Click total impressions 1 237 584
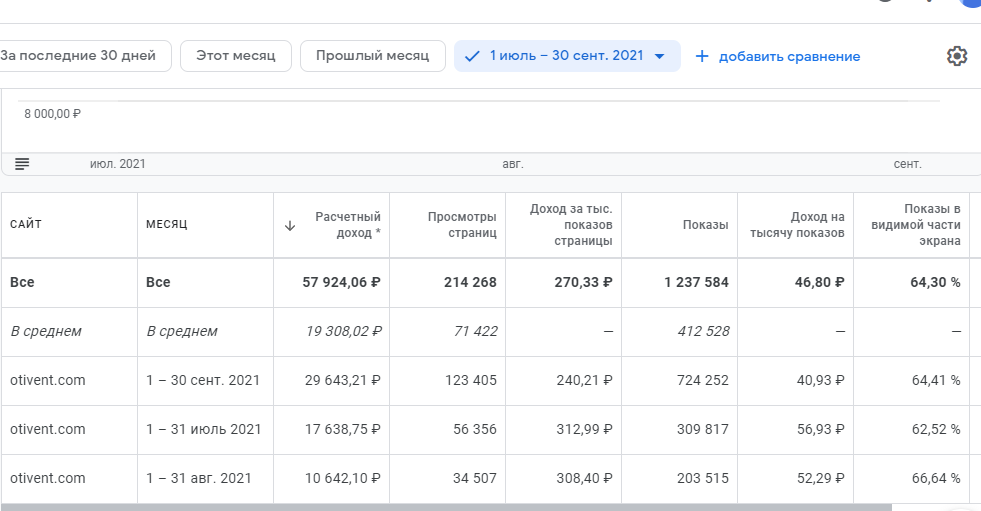The image size is (981, 511). [x=696, y=282]
